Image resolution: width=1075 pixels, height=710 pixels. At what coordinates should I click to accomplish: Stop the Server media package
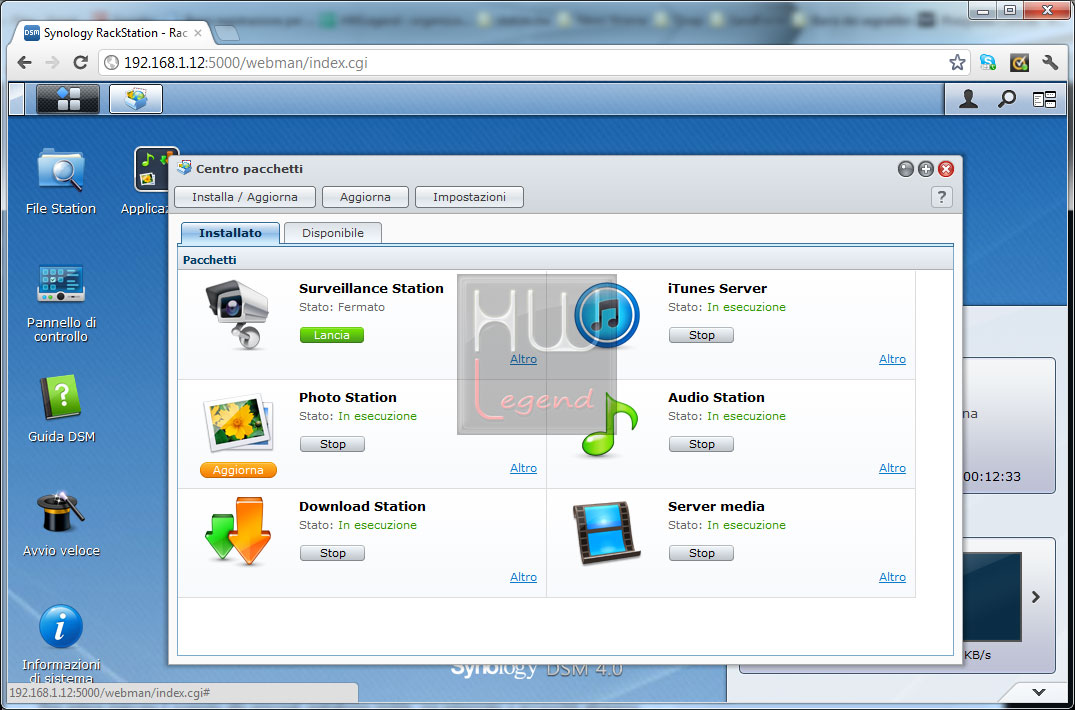pyautogui.click(x=701, y=553)
